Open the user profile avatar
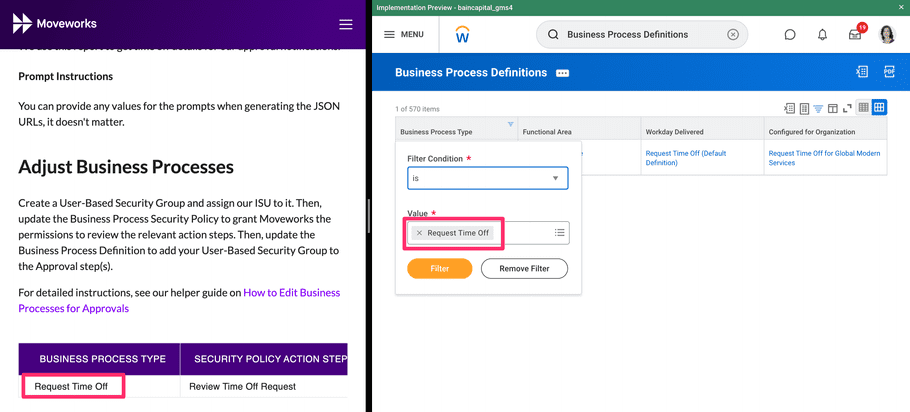The height and width of the screenshot is (412, 910). click(888, 34)
